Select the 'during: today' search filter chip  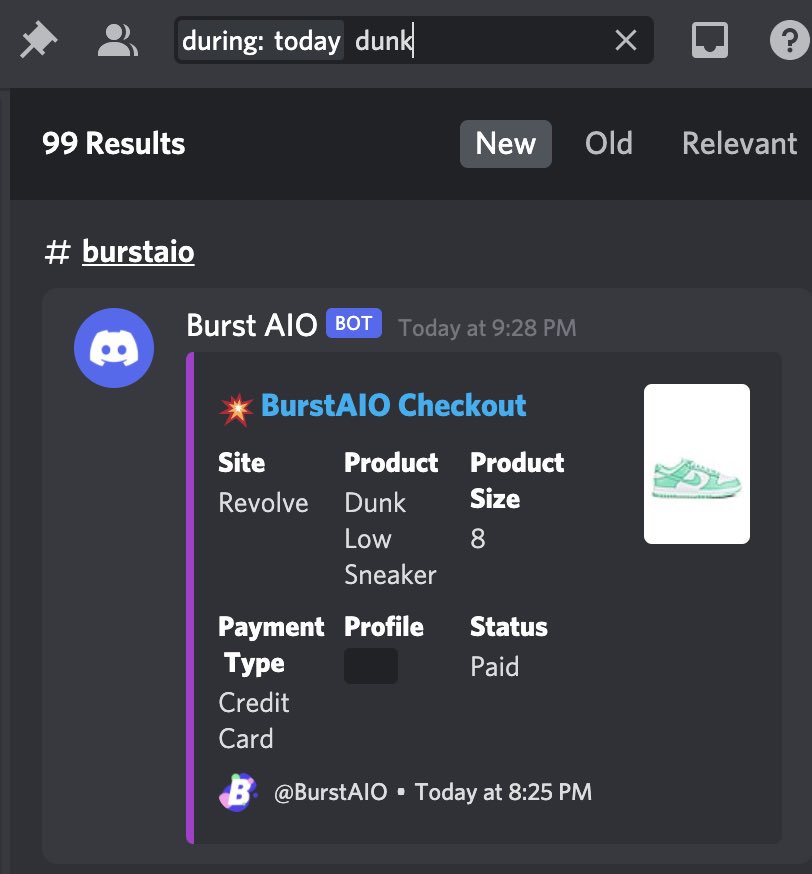coord(261,41)
